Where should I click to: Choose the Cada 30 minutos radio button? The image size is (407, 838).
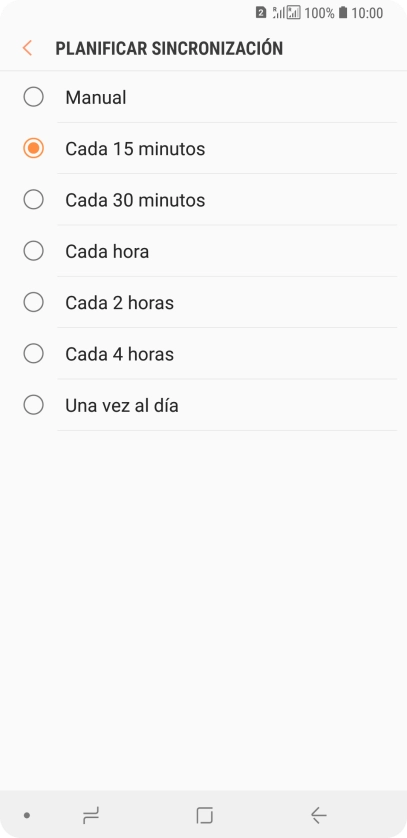(x=34, y=199)
